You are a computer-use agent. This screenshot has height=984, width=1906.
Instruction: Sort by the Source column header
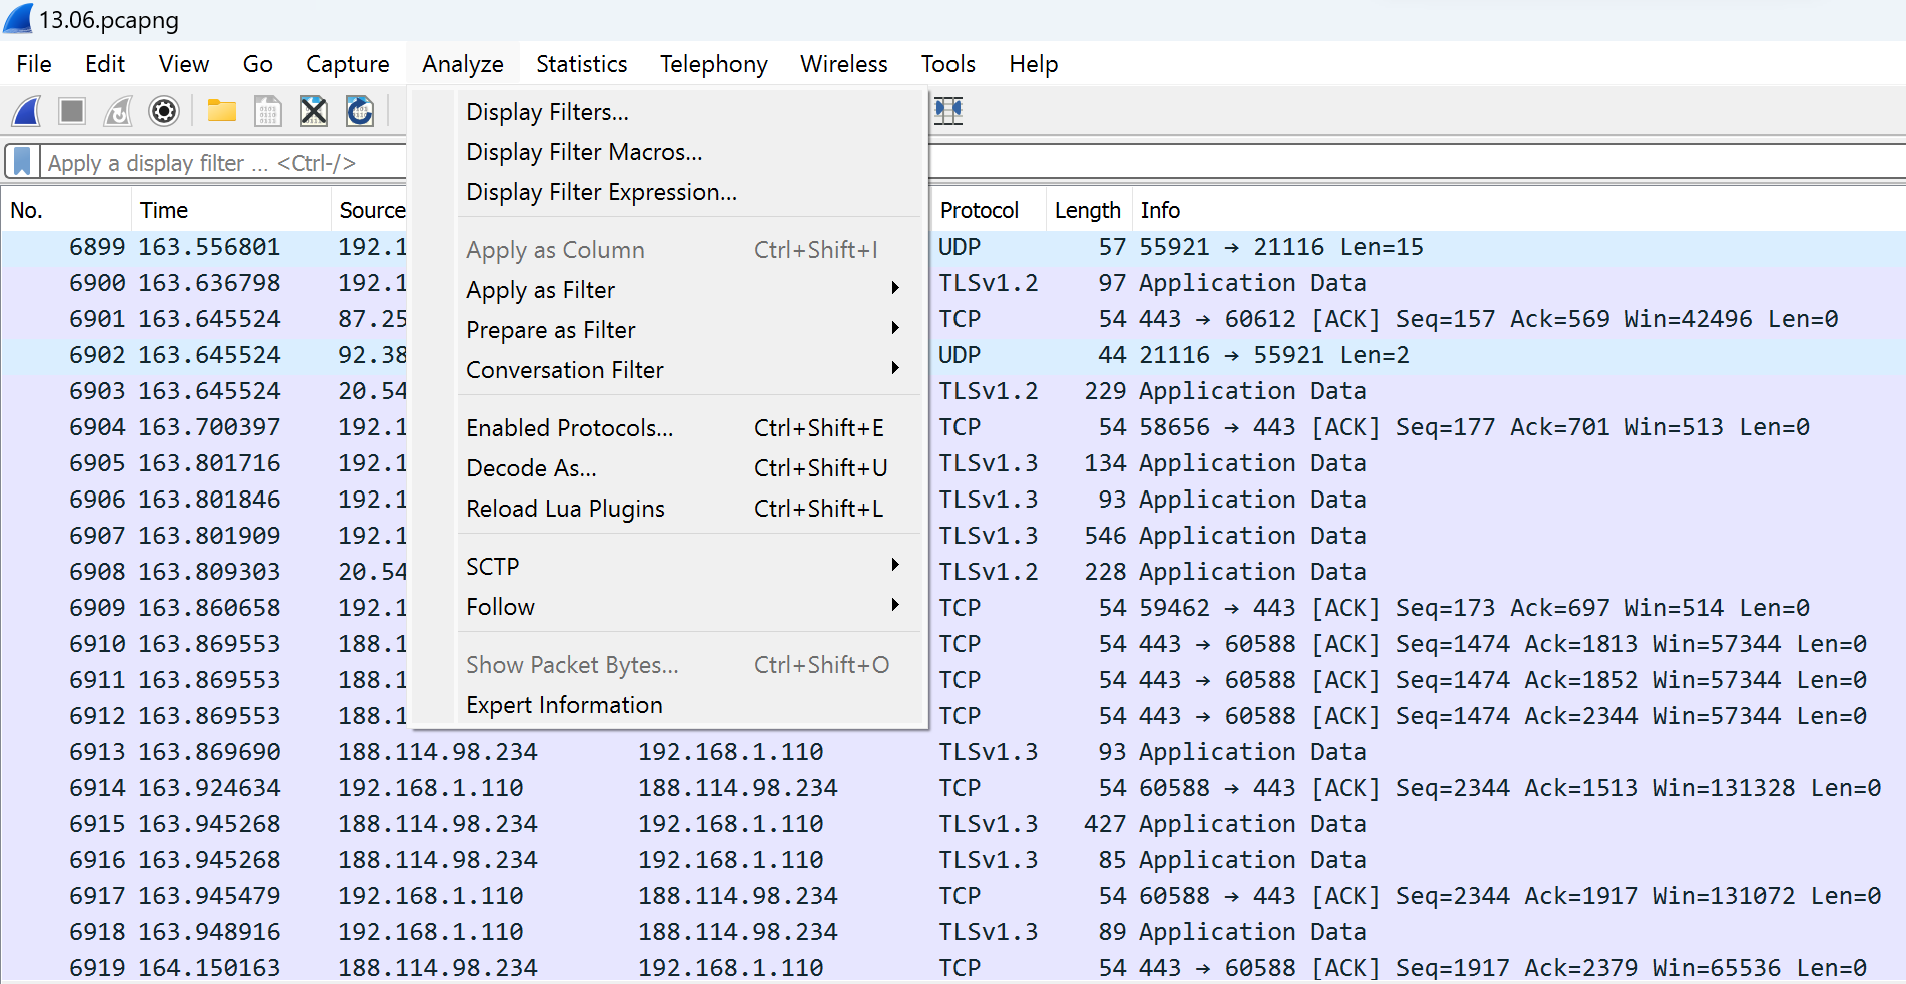(370, 210)
